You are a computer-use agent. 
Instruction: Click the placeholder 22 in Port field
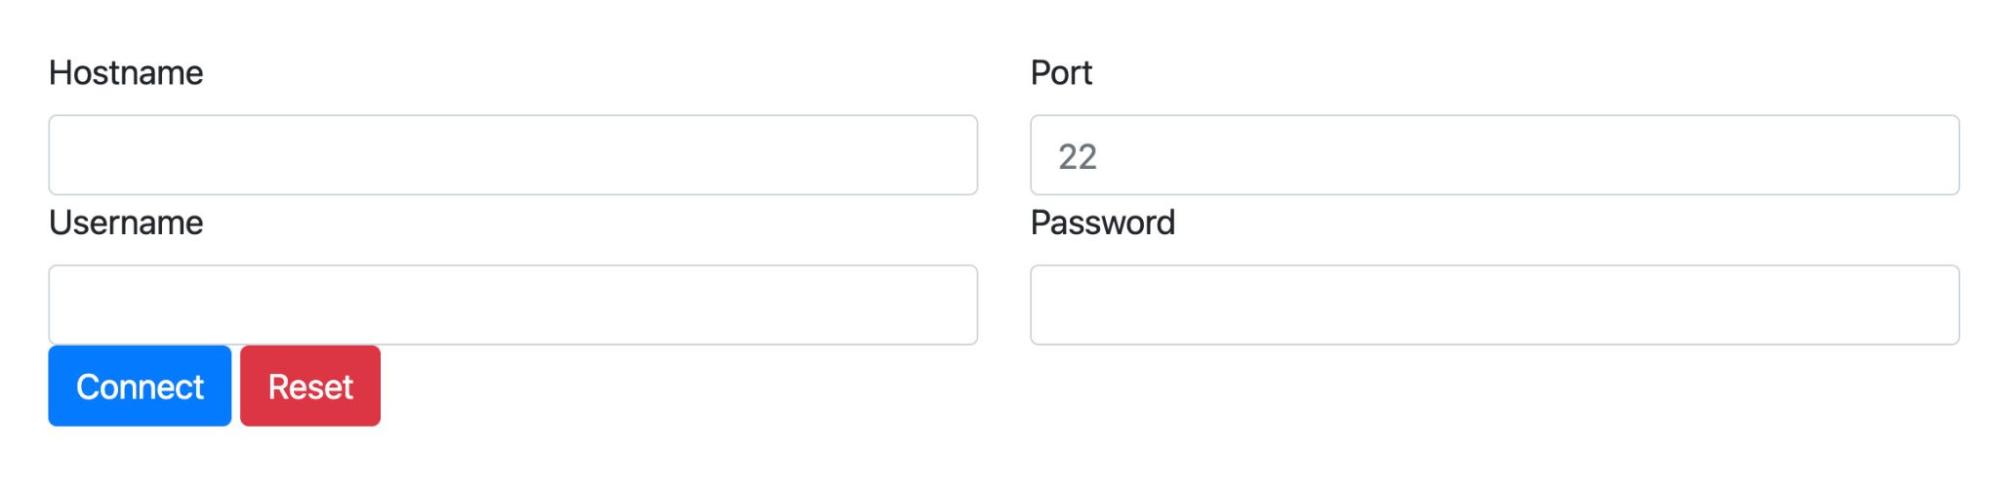(1077, 156)
